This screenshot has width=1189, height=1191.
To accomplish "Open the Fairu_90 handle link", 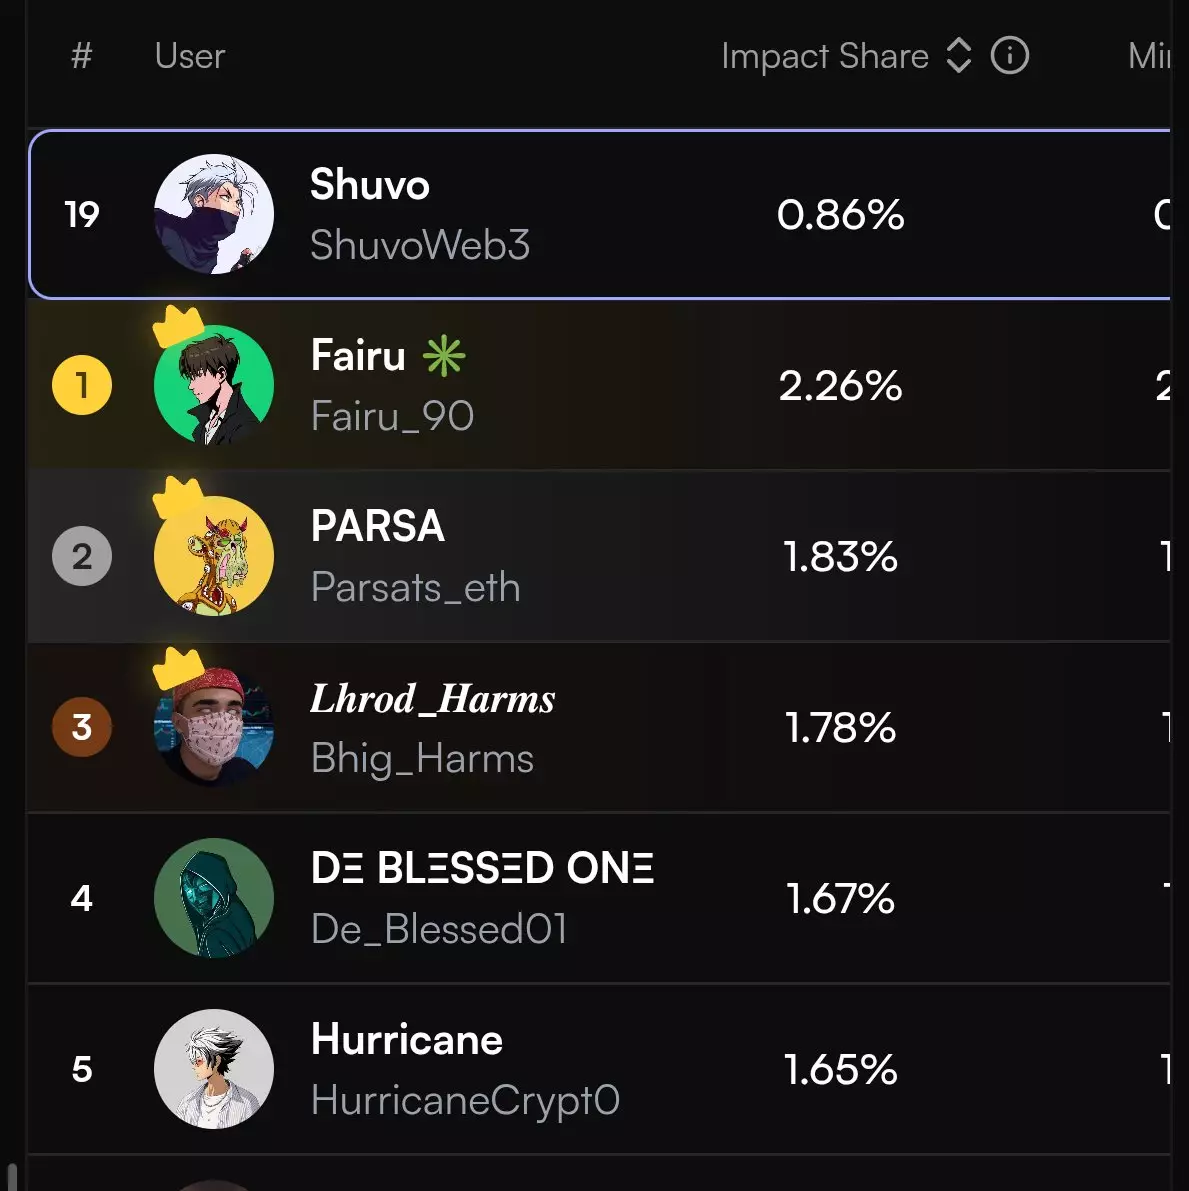I will [392, 416].
